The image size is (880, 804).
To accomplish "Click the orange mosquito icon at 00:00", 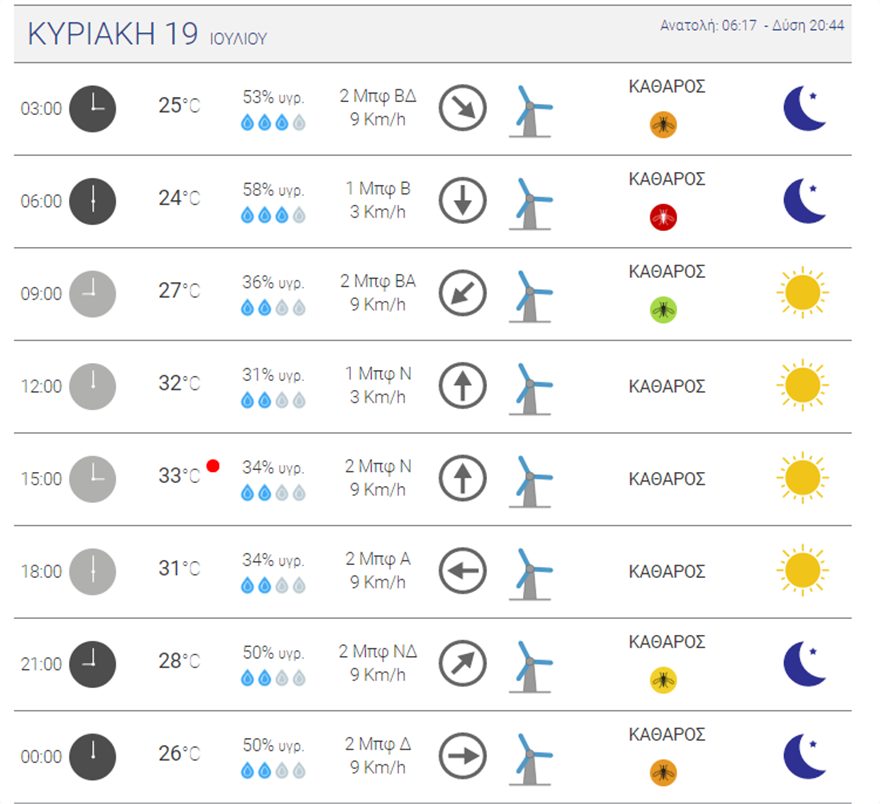I will [663, 771].
